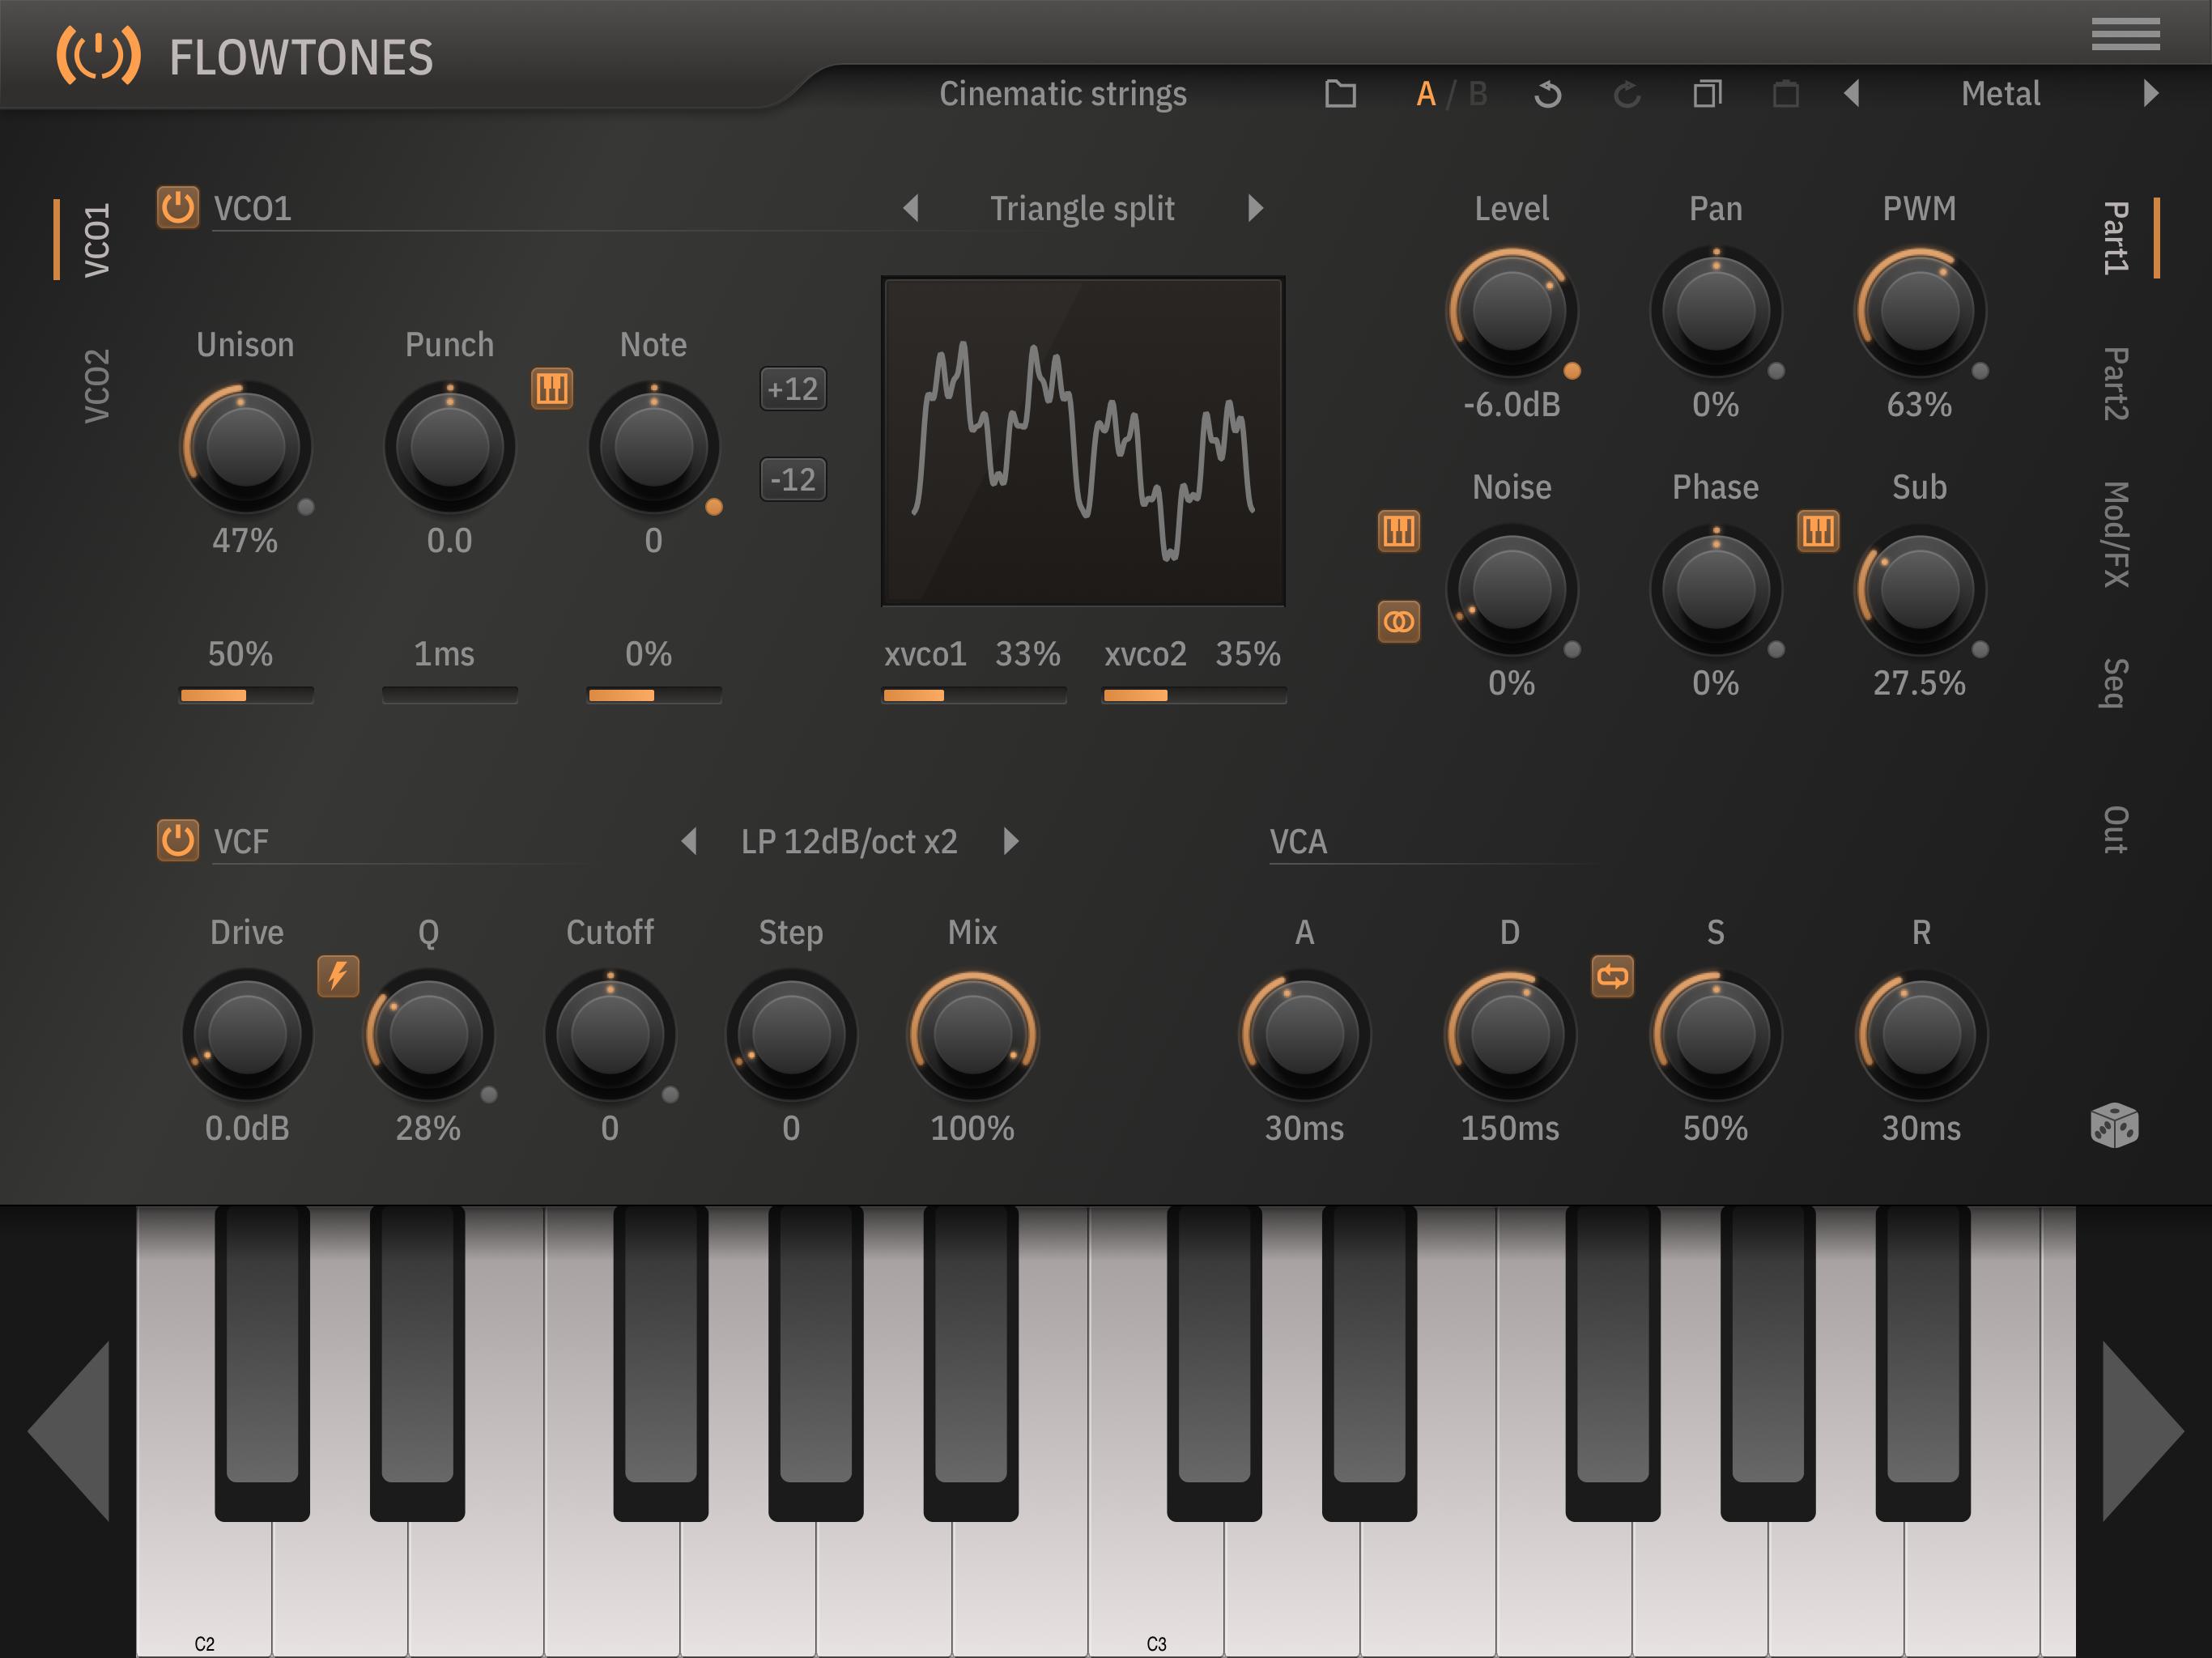Screen dimensions: 2212x1658
Task: Select previous filter type before LP 12dB/oct x2
Action: point(688,840)
